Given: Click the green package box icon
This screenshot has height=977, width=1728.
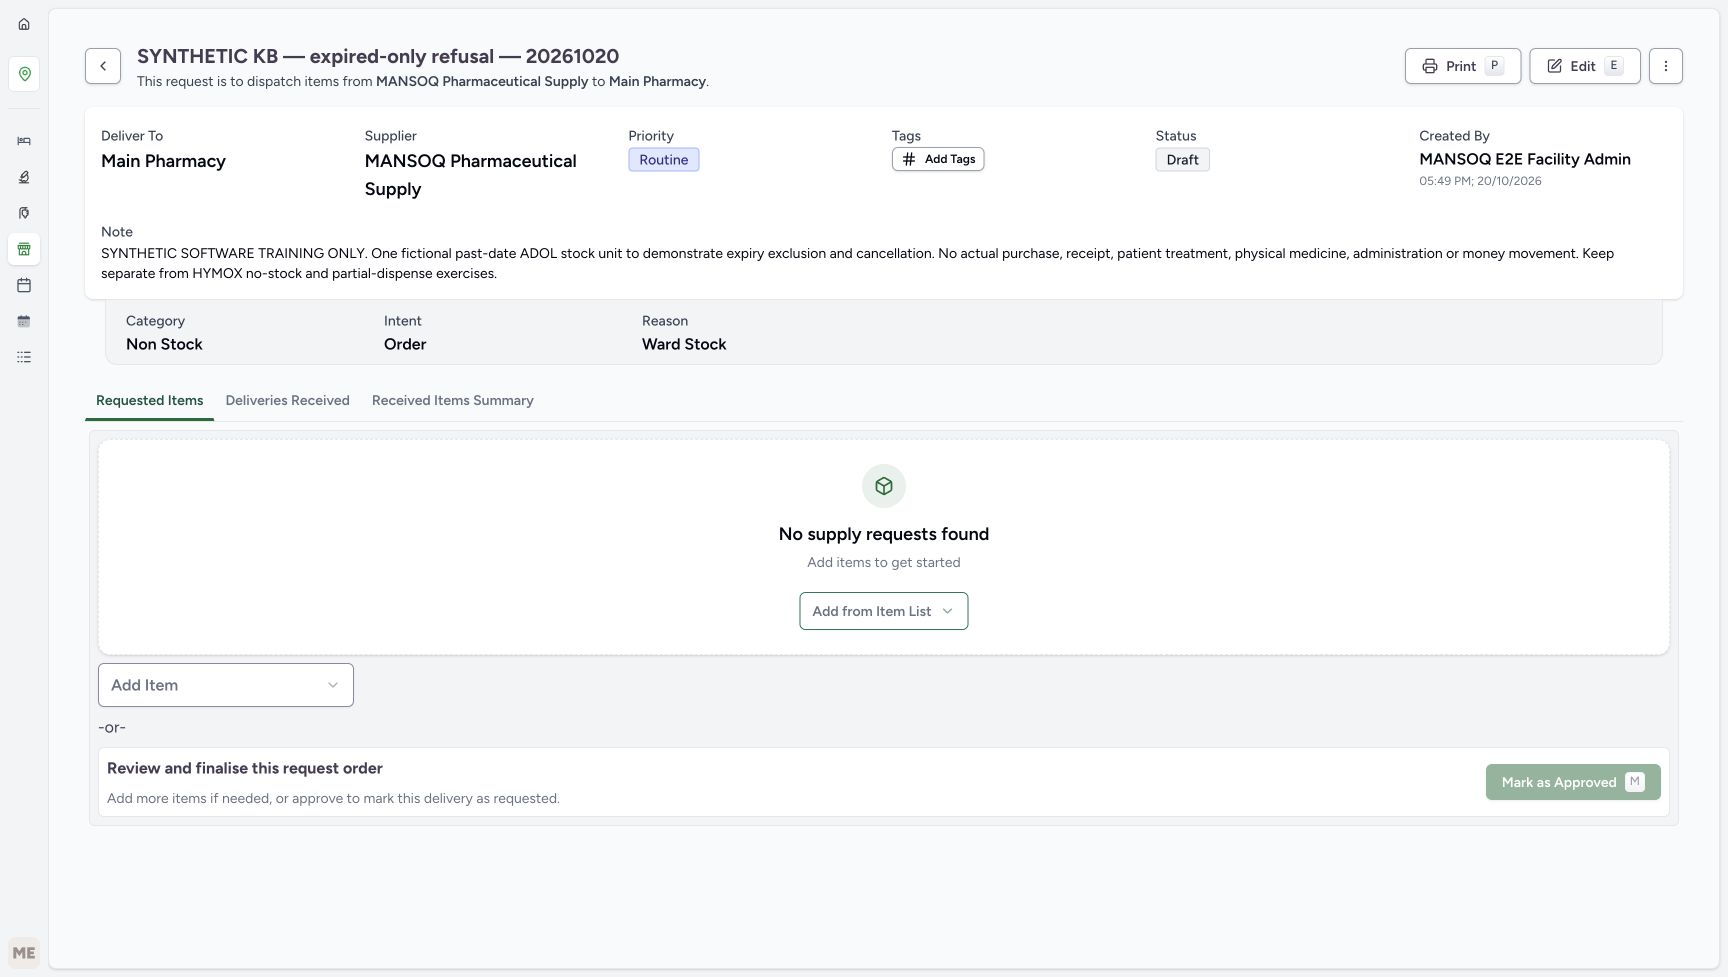Looking at the screenshot, I should click(x=884, y=486).
